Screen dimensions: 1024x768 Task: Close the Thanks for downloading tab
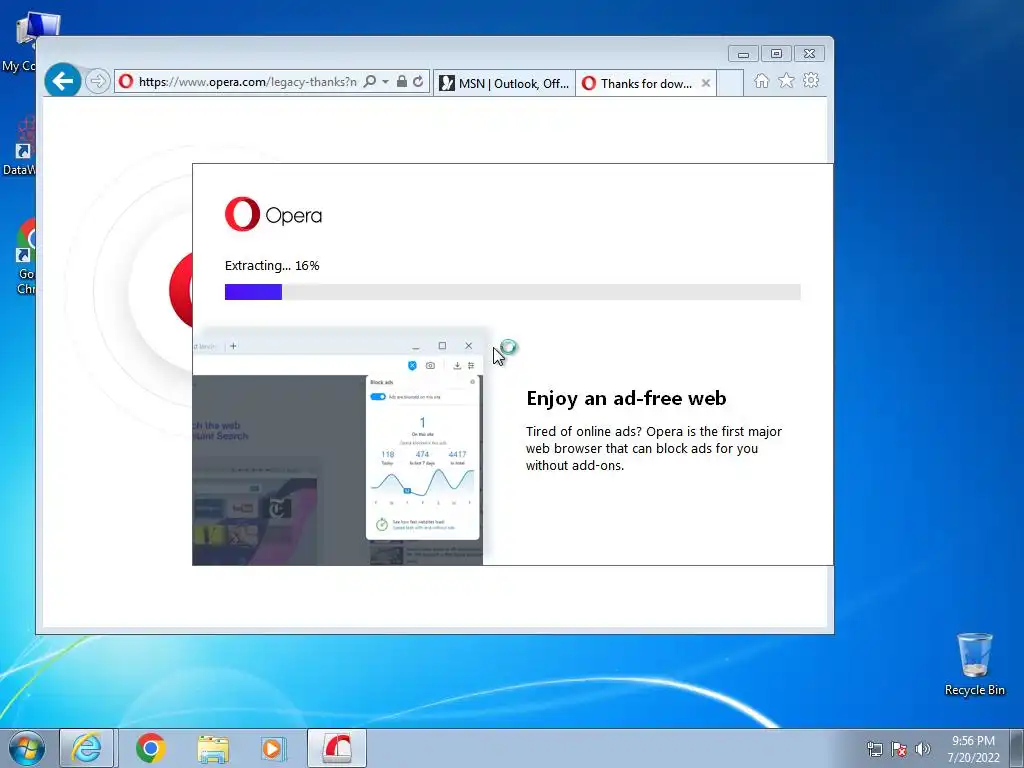[x=705, y=84]
